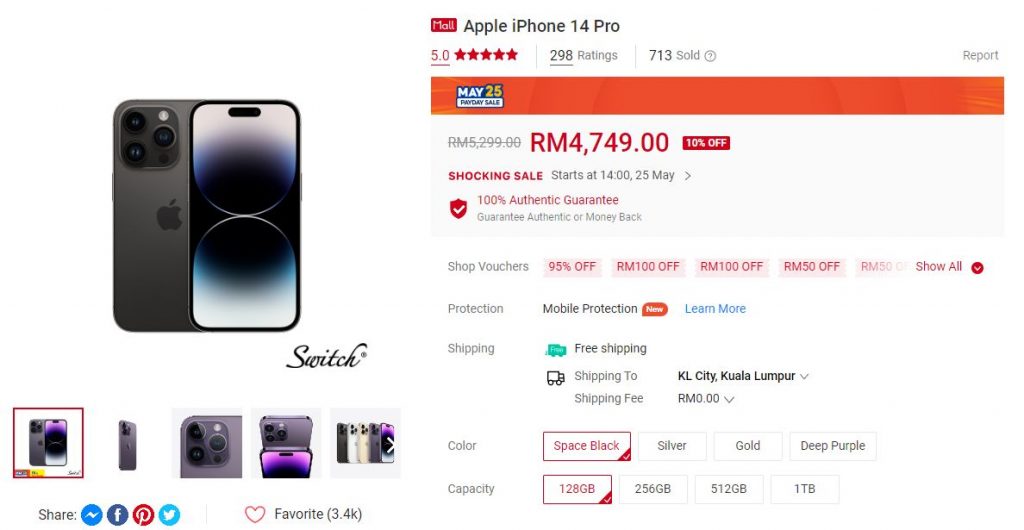Screen dimensions: 1024x530
Task: Click the help icon beside 713 Sold
Action: (711, 56)
